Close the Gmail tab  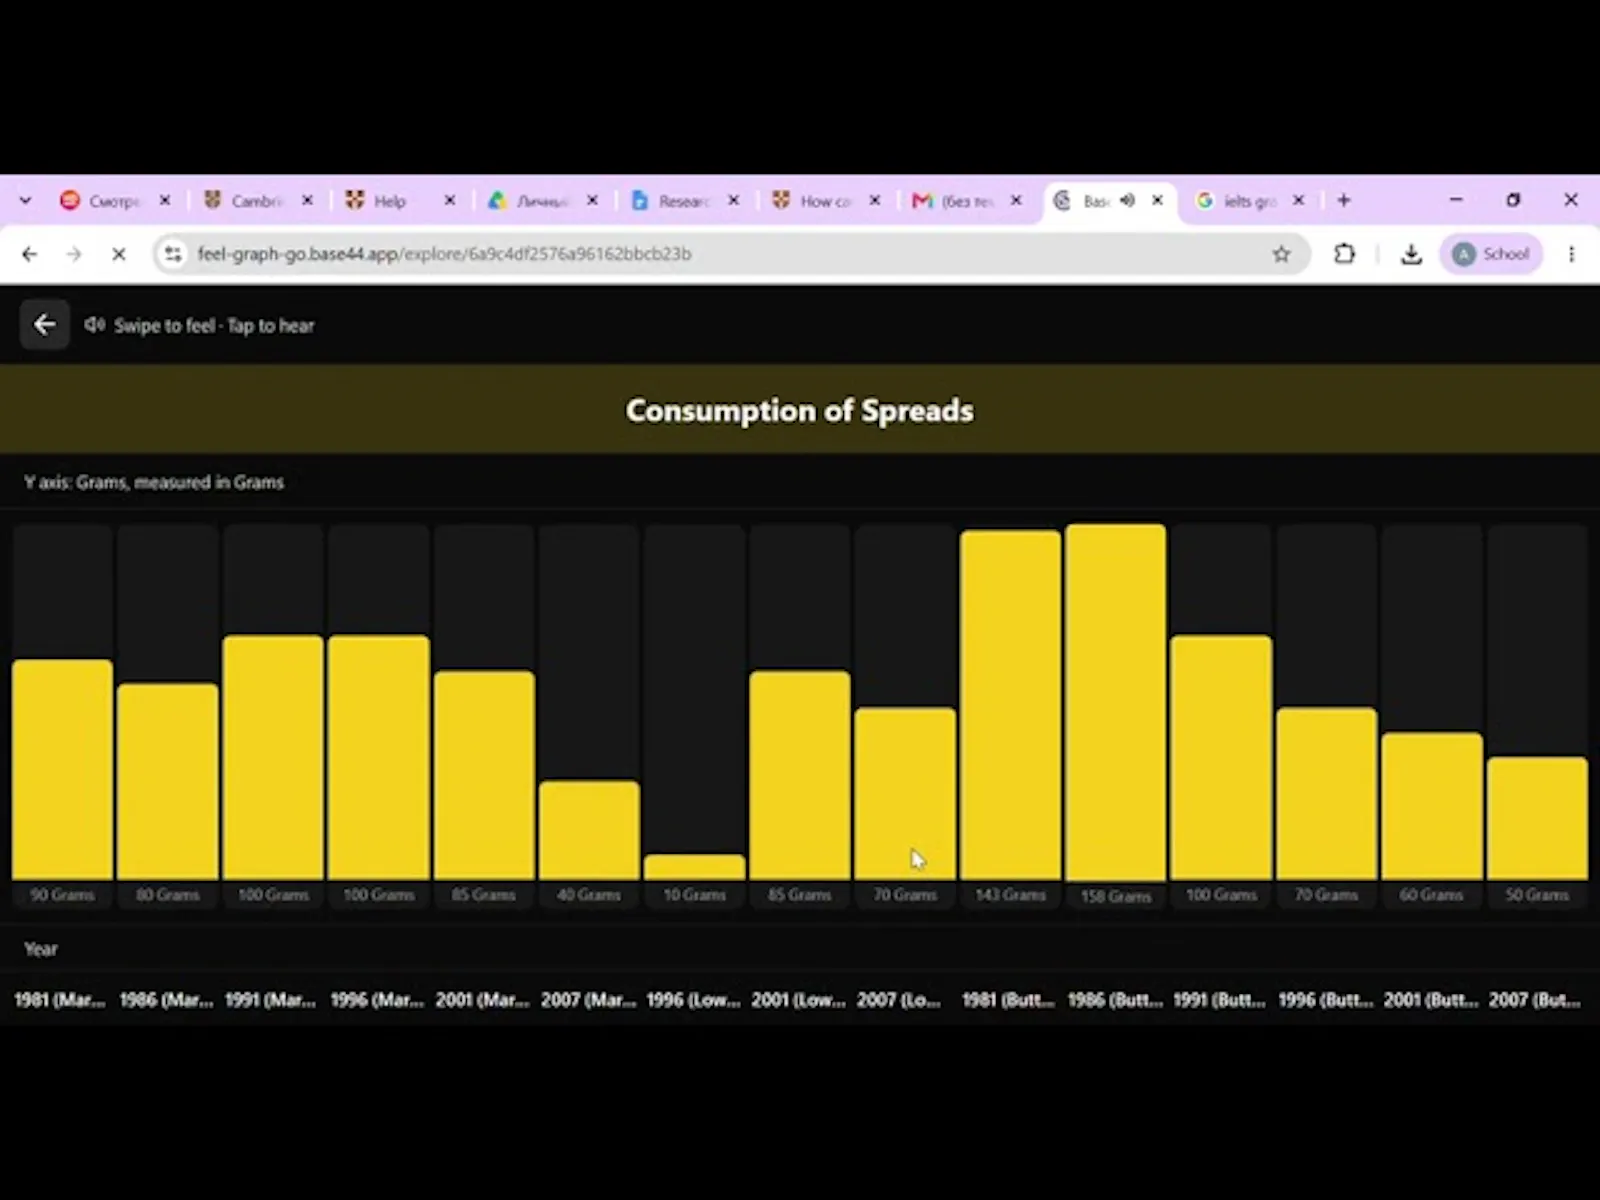pyautogui.click(x=1016, y=200)
